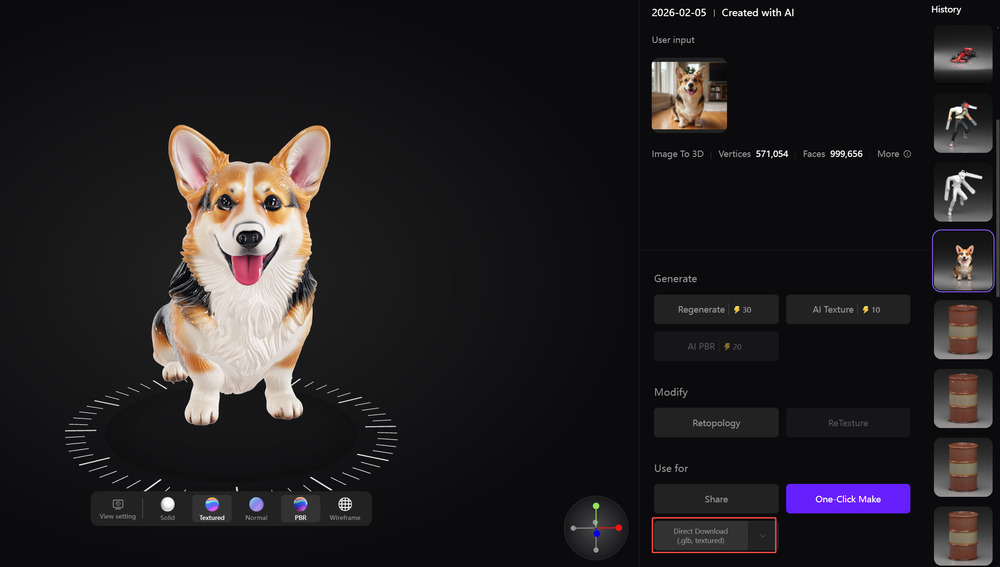Image resolution: width=1000 pixels, height=567 pixels.
Task: Select the corgi model in History
Action: [x=963, y=261]
